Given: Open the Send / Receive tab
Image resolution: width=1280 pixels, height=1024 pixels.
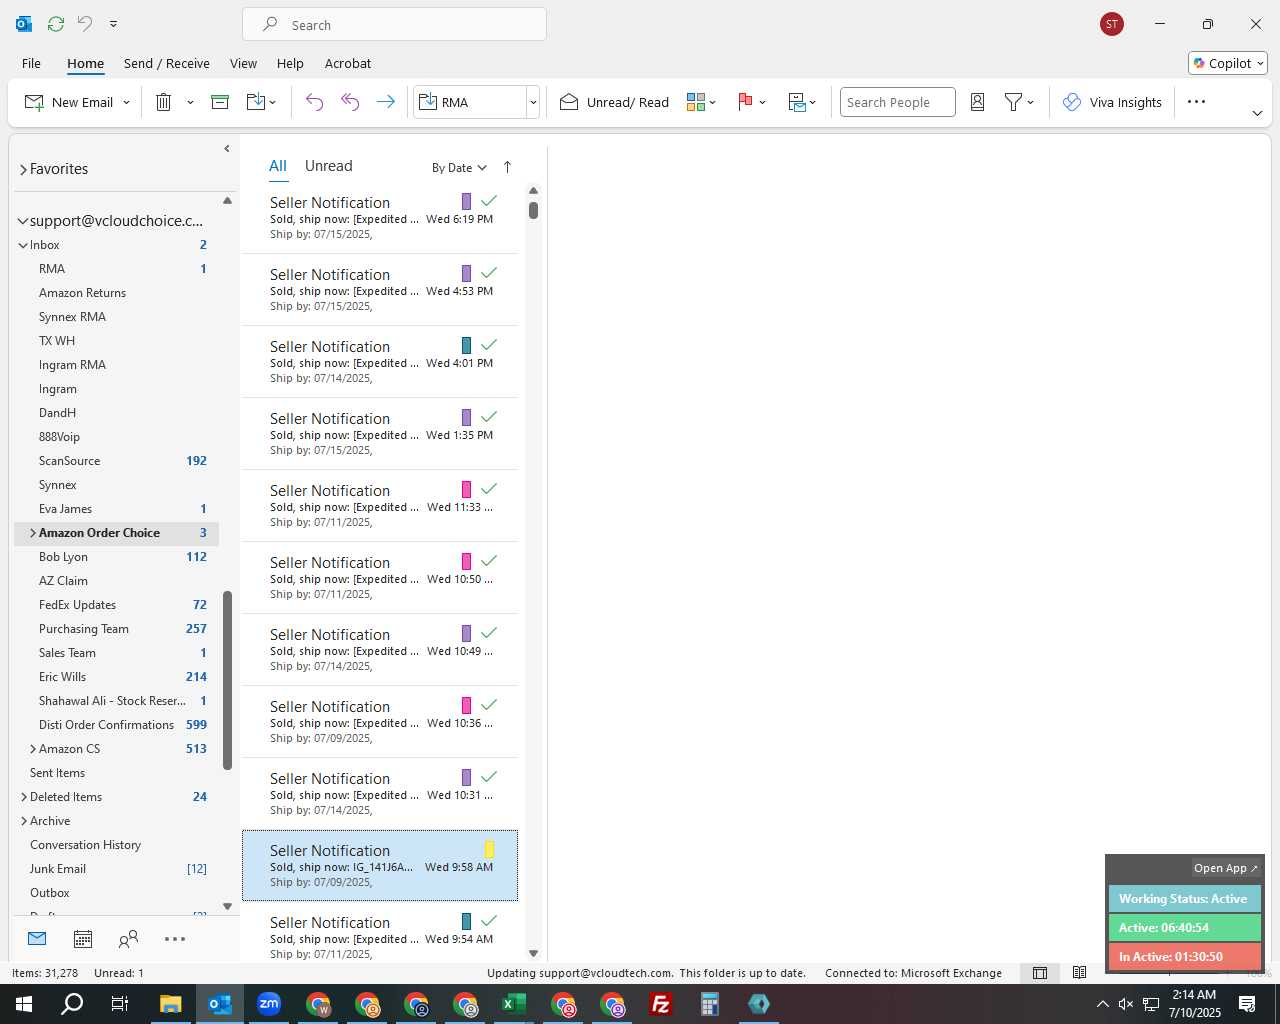Looking at the screenshot, I should point(167,63).
